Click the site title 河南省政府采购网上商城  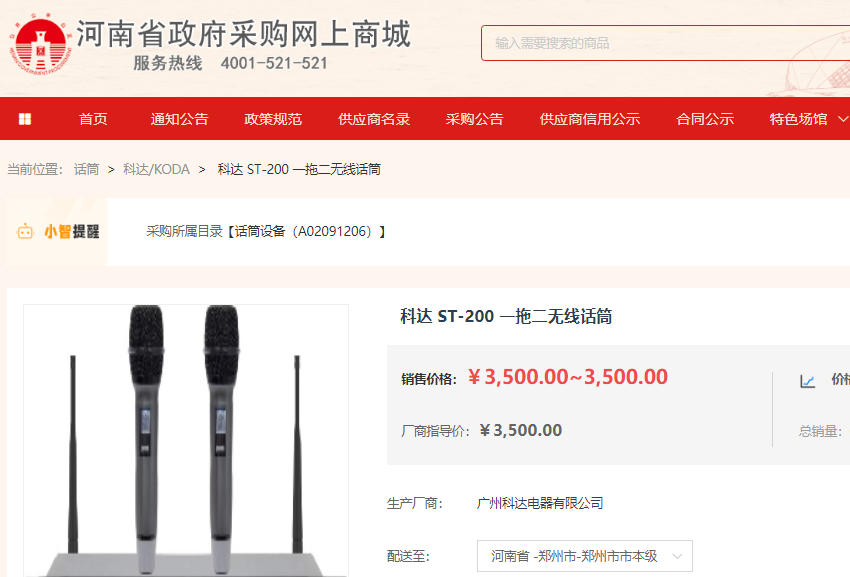coord(243,34)
